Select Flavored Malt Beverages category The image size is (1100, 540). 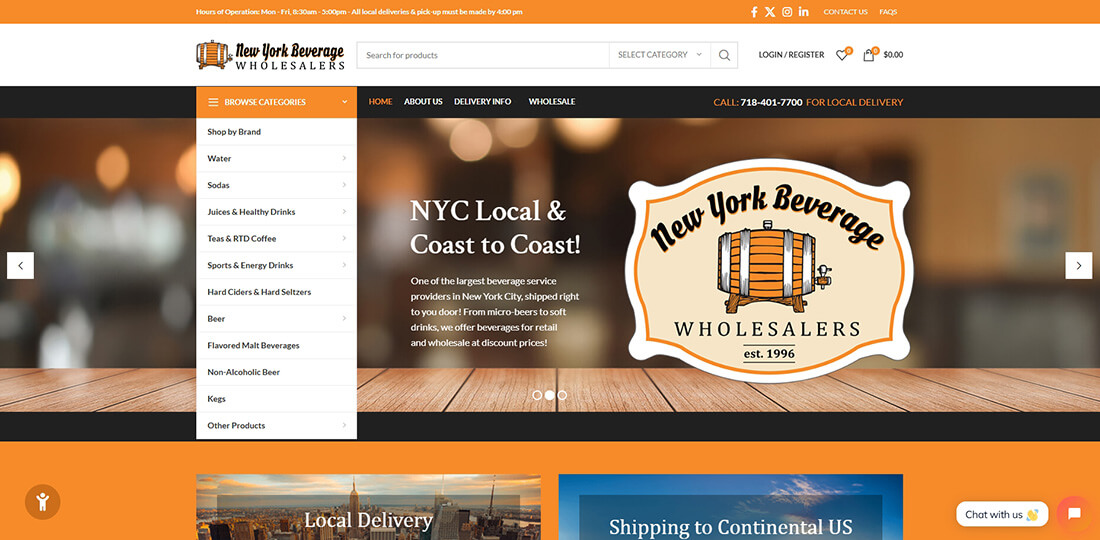pyautogui.click(x=276, y=345)
